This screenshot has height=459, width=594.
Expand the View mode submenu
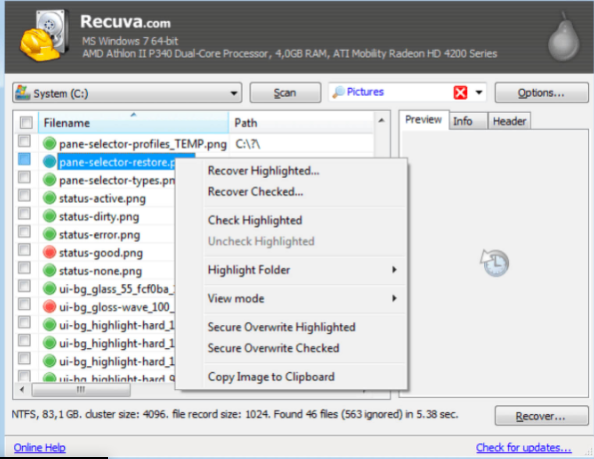pos(394,298)
